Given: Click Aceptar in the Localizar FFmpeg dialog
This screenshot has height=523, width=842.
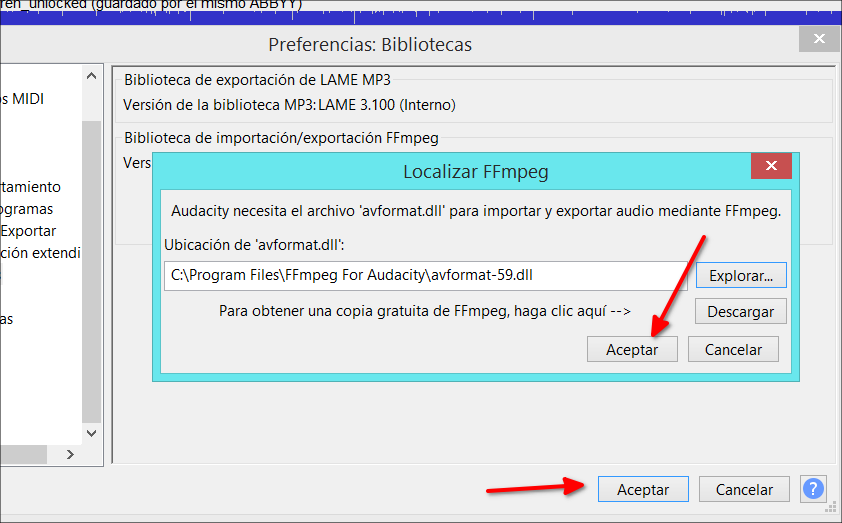Looking at the screenshot, I should [x=632, y=350].
